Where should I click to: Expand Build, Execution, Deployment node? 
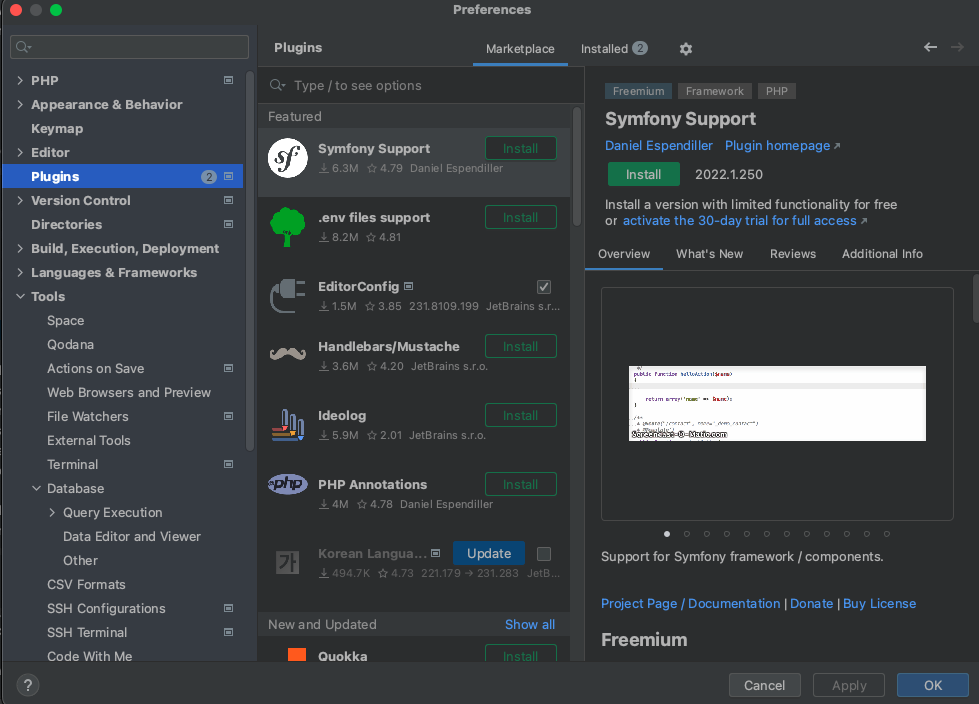[x=20, y=248]
